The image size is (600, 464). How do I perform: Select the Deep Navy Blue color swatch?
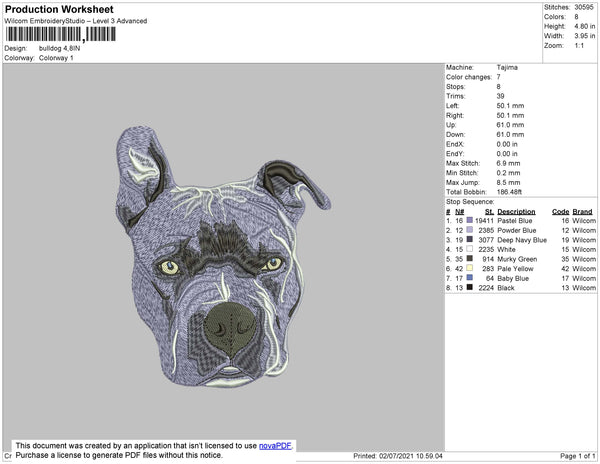pos(470,239)
